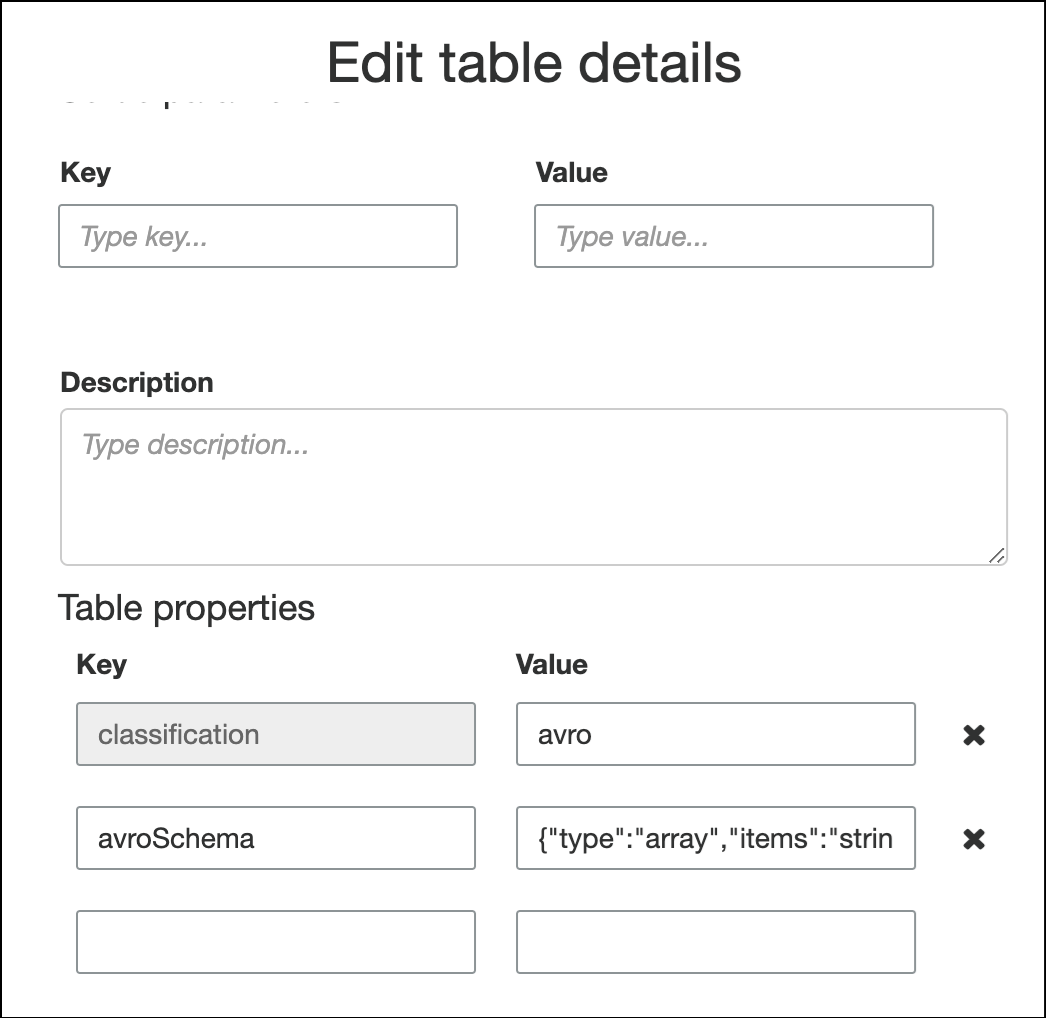1046x1018 pixels.
Task: Click the Description label
Action: [x=137, y=382]
